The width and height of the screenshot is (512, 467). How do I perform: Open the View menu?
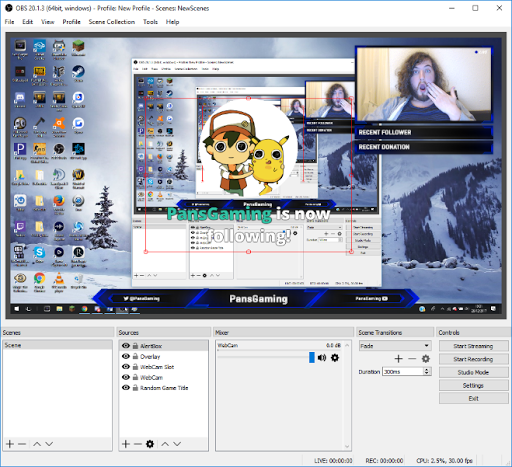click(x=48, y=22)
